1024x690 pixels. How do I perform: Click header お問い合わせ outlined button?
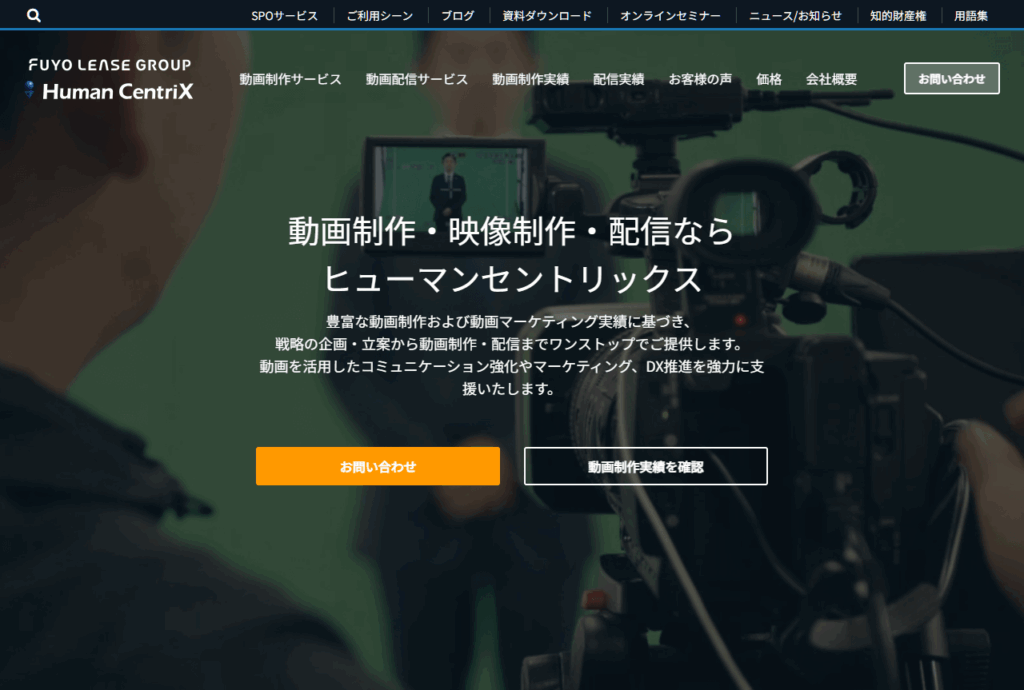(x=952, y=78)
